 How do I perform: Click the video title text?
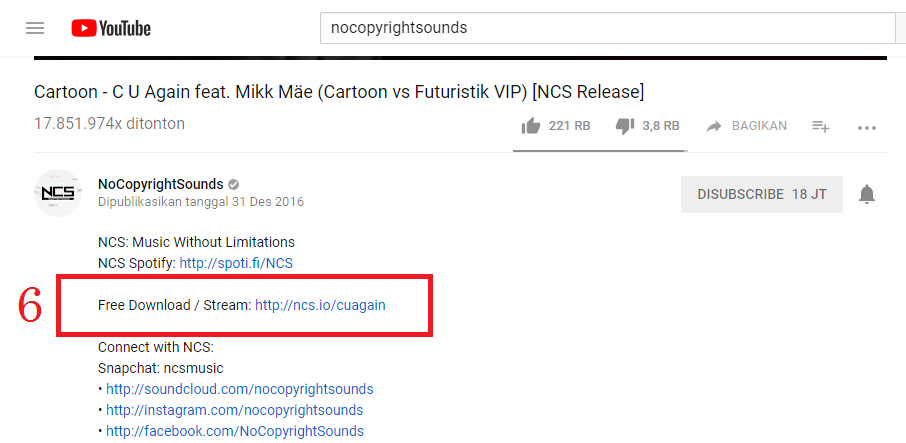click(339, 92)
